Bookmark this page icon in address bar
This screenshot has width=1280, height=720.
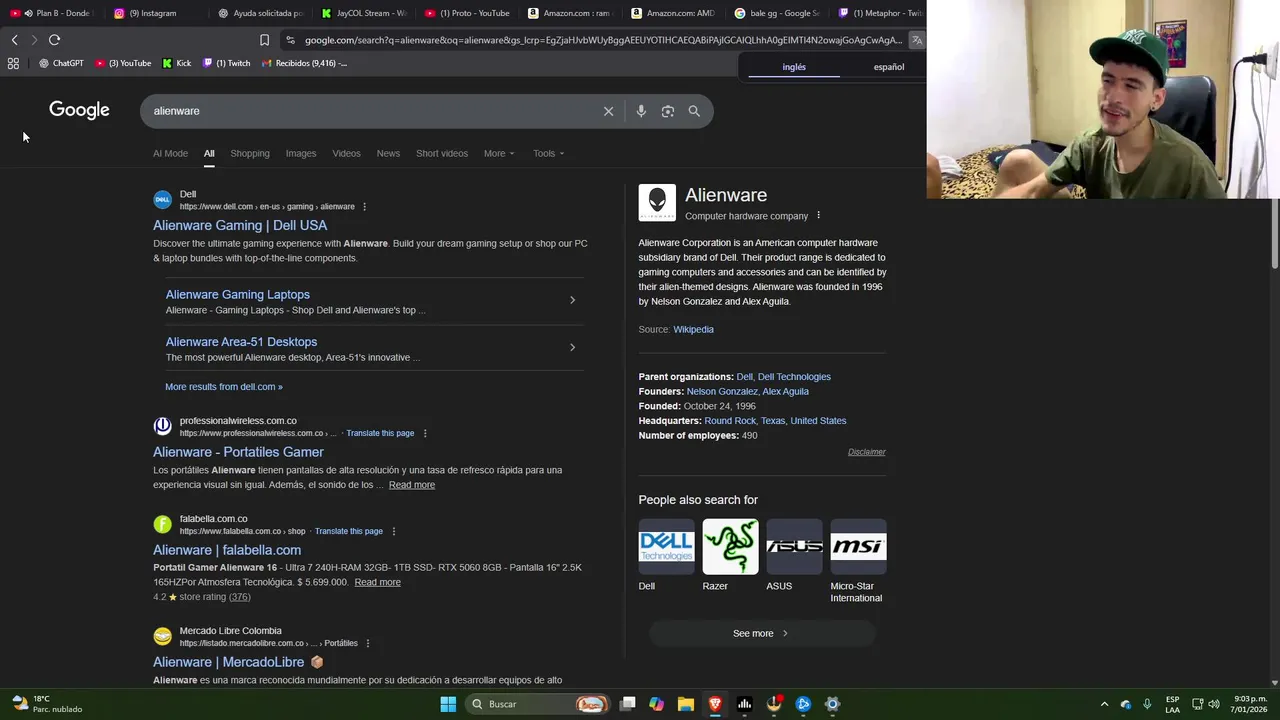tap(264, 40)
